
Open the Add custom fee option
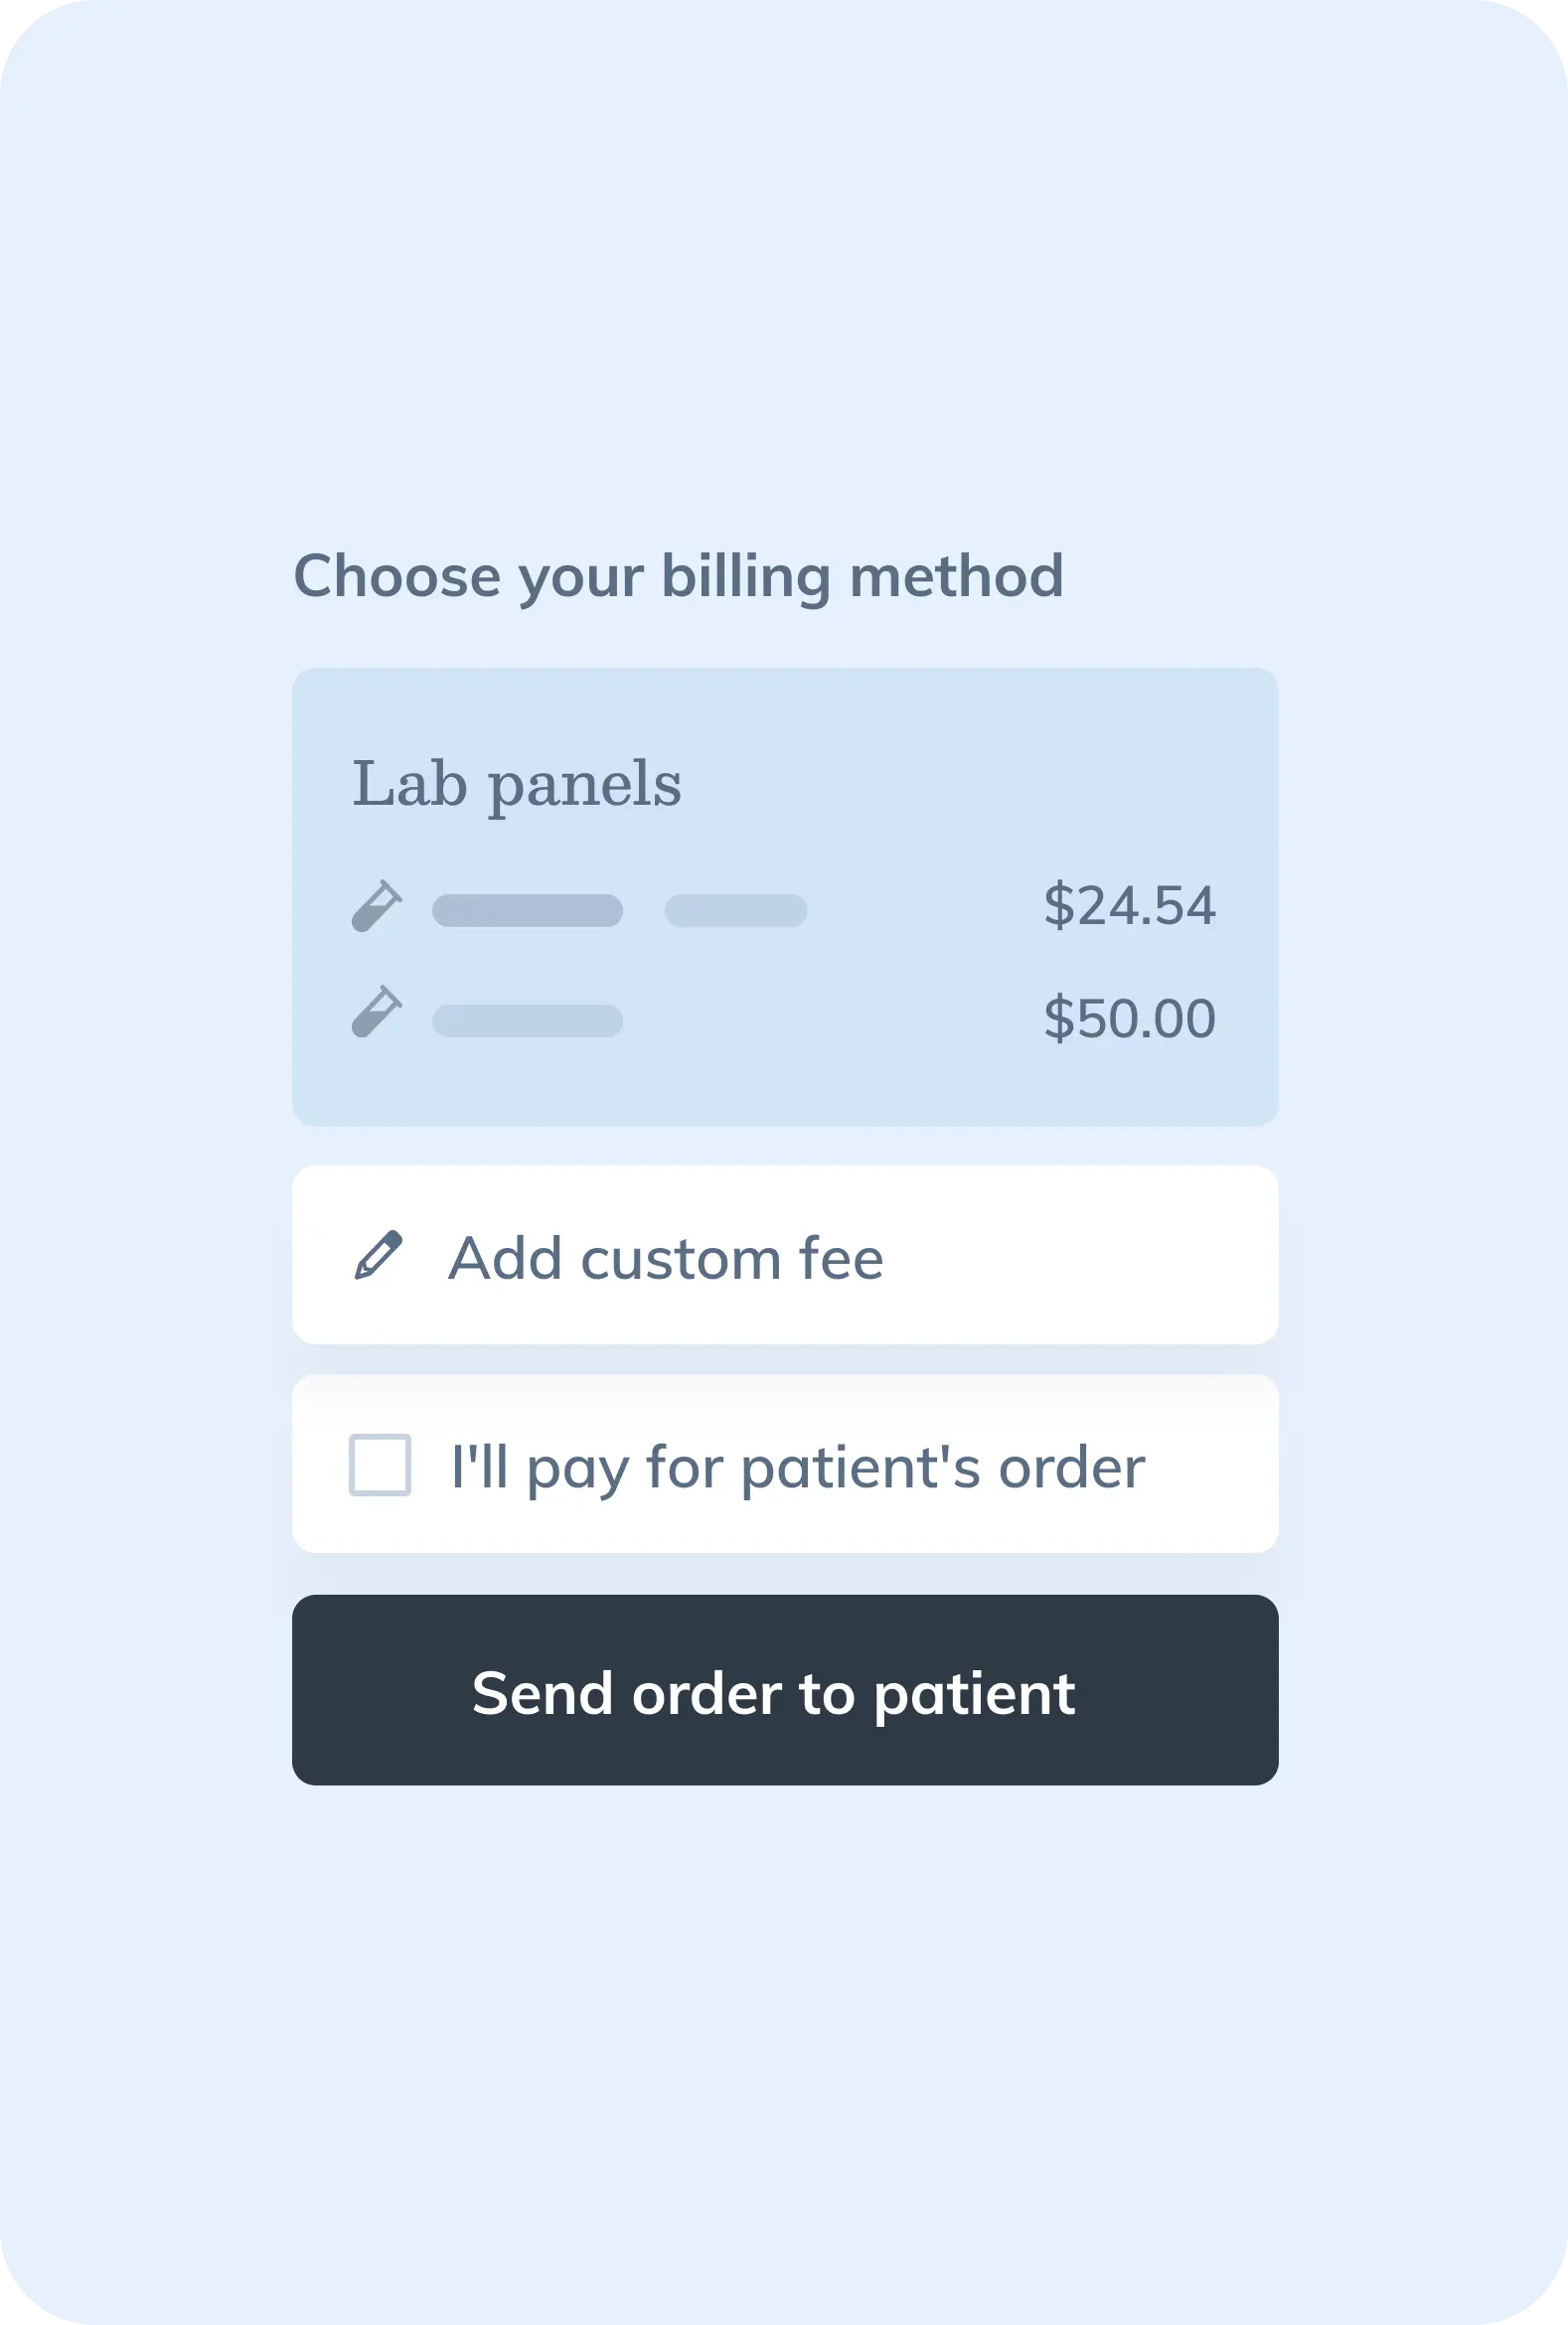[785, 1255]
